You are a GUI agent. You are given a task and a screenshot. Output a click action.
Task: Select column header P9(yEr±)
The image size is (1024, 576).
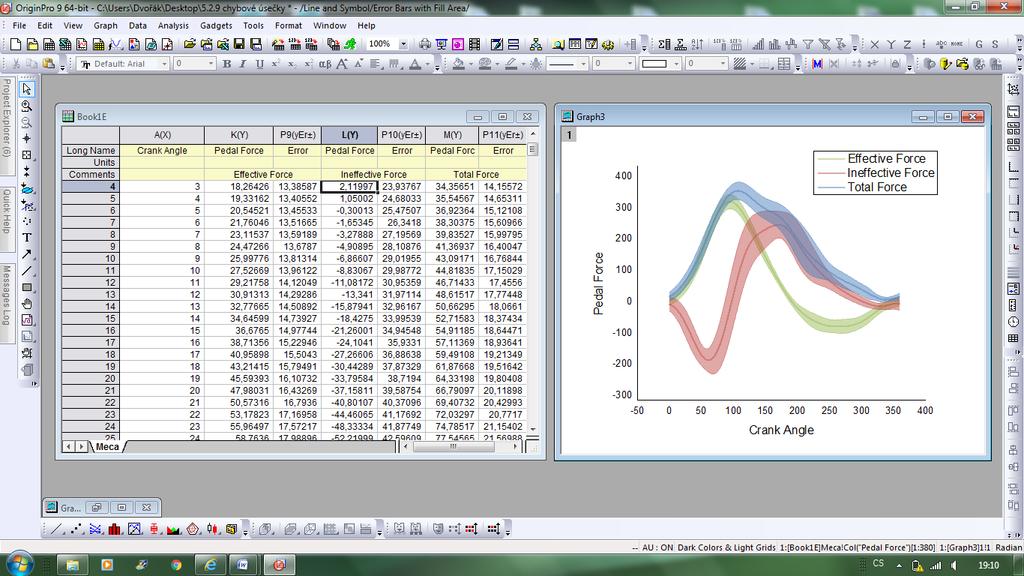pyautogui.click(x=297, y=135)
